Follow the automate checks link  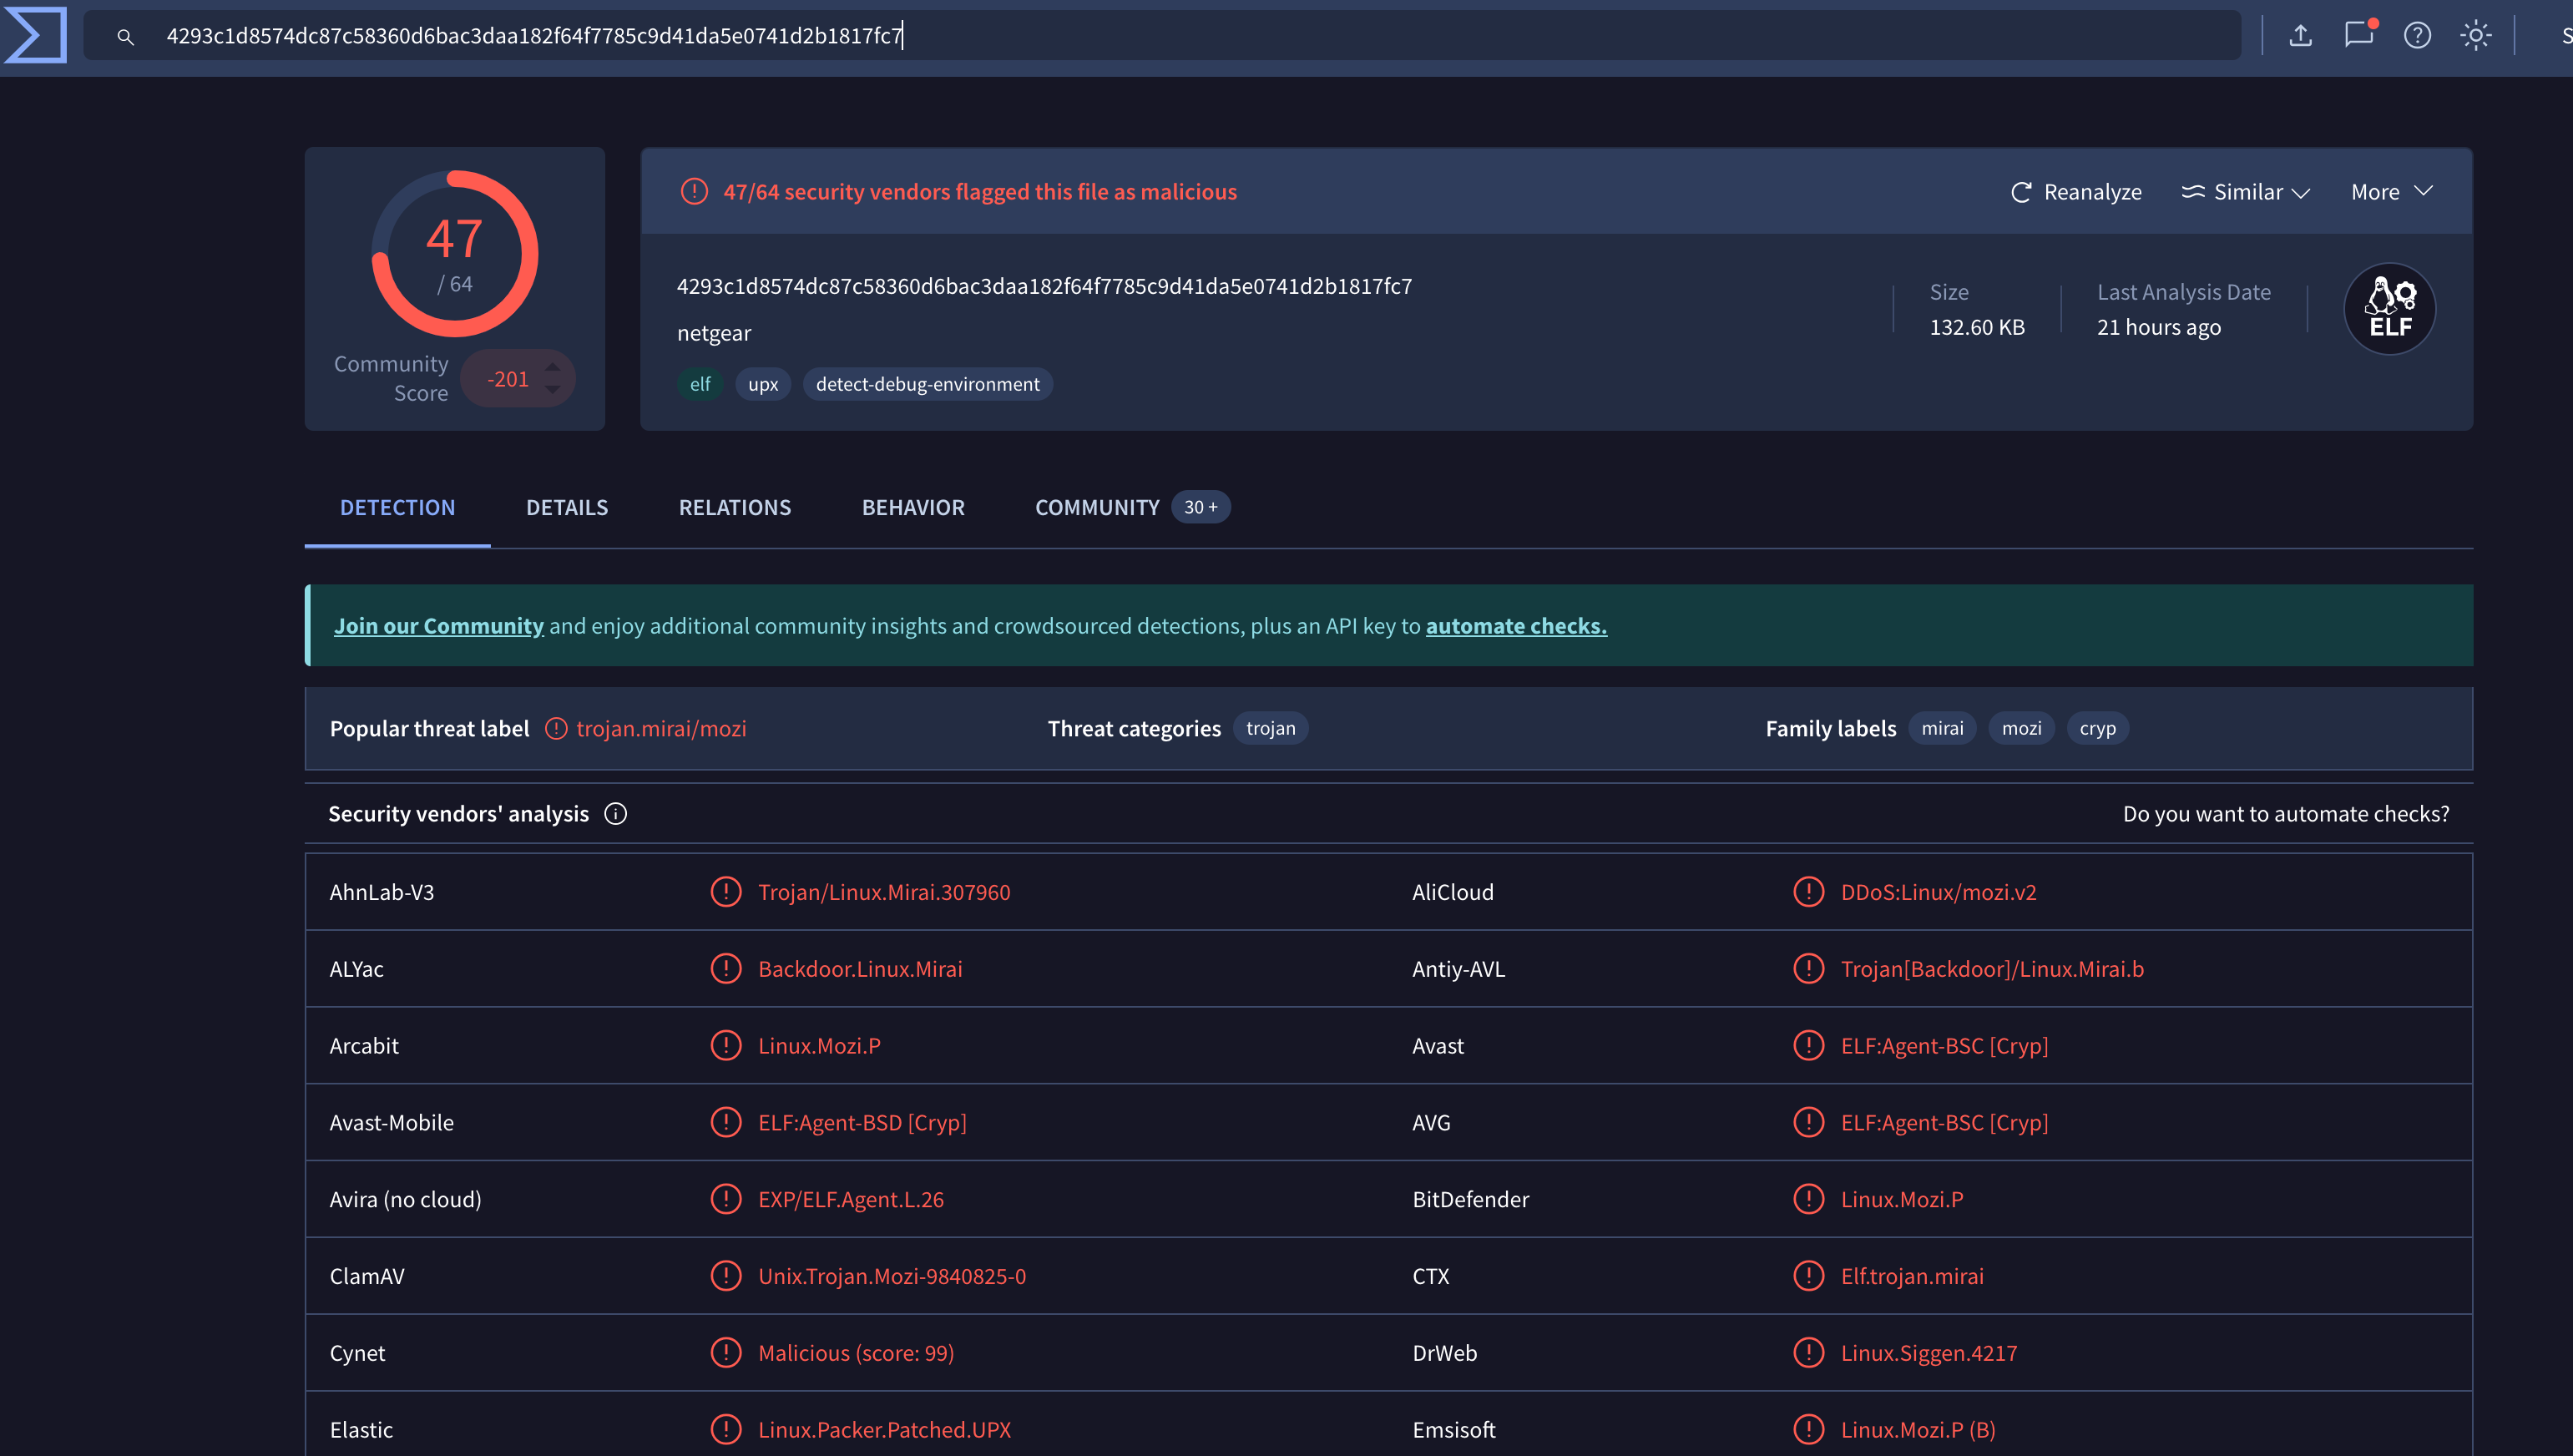[x=1516, y=626]
